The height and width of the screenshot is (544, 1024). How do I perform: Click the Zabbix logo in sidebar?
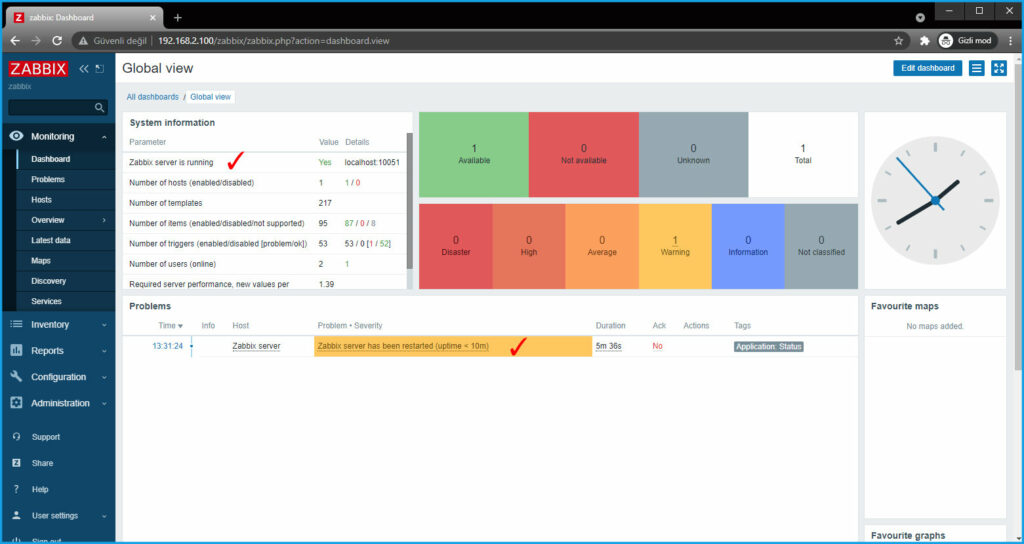[x=39, y=69]
